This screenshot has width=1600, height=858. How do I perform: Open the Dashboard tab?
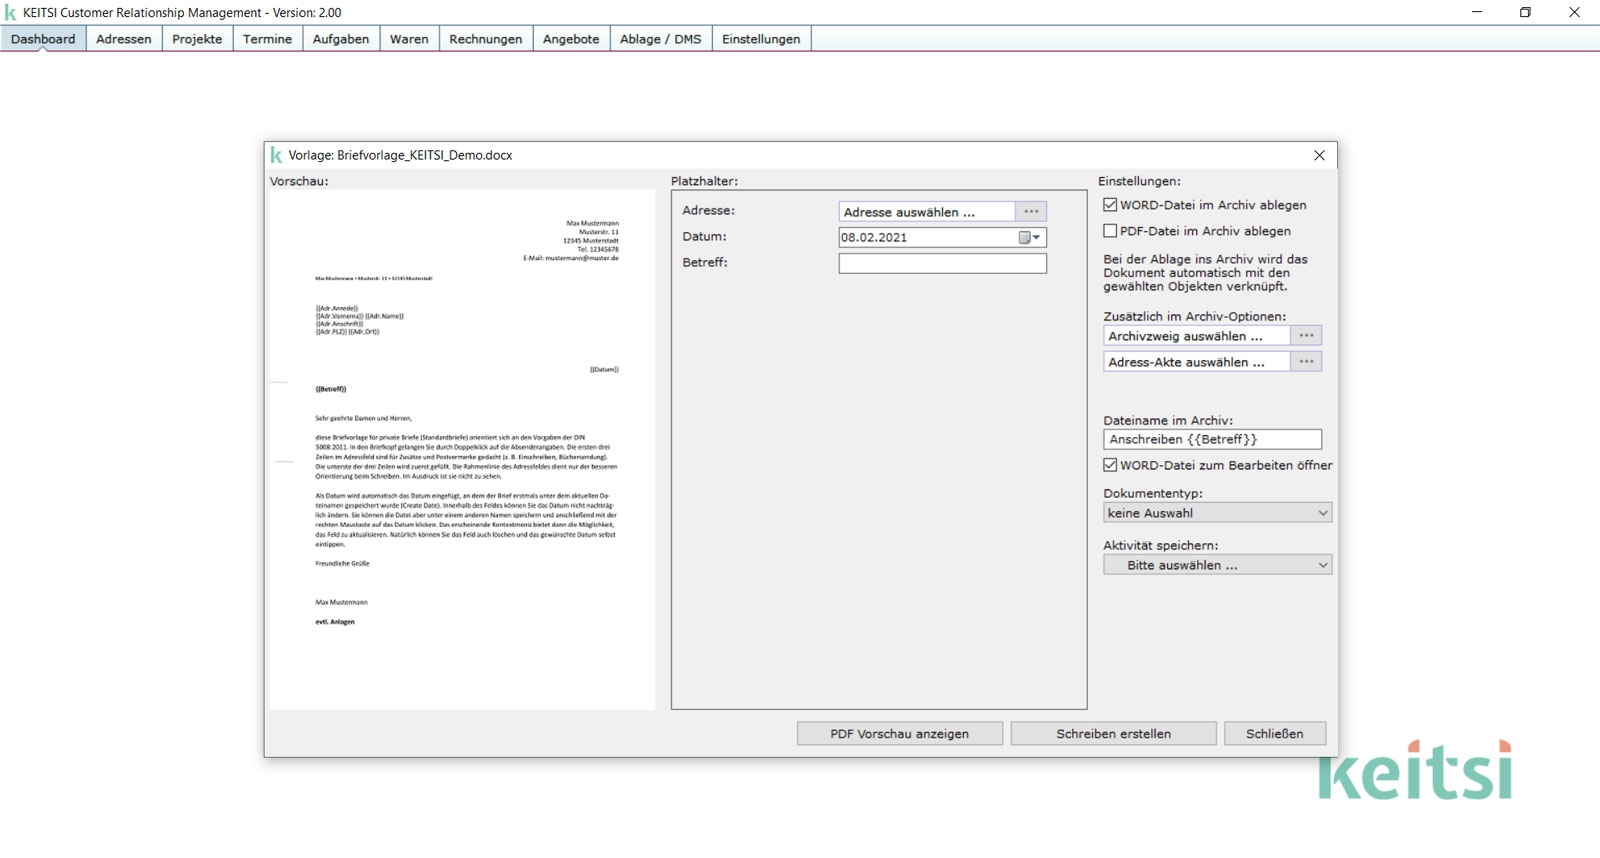[x=43, y=39]
